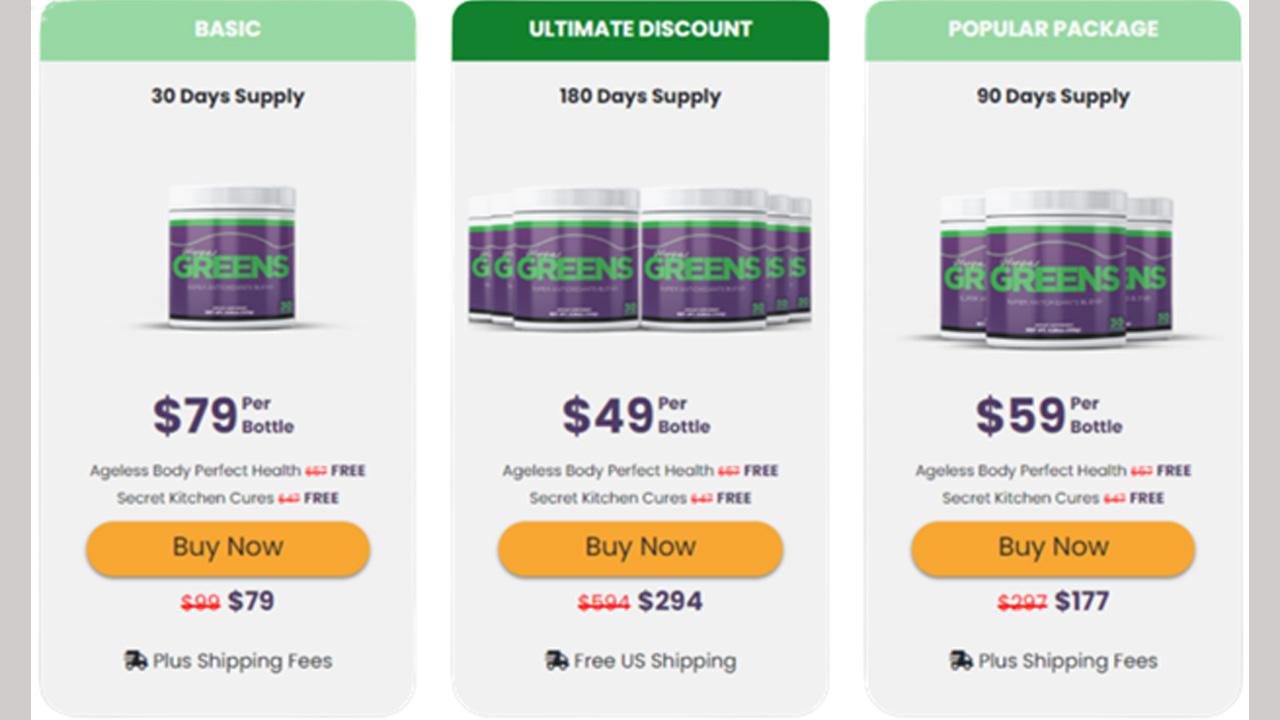Click the truck icon under Popular Package
The width and height of the screenshot is (1280, 720).
coord(961,660)
